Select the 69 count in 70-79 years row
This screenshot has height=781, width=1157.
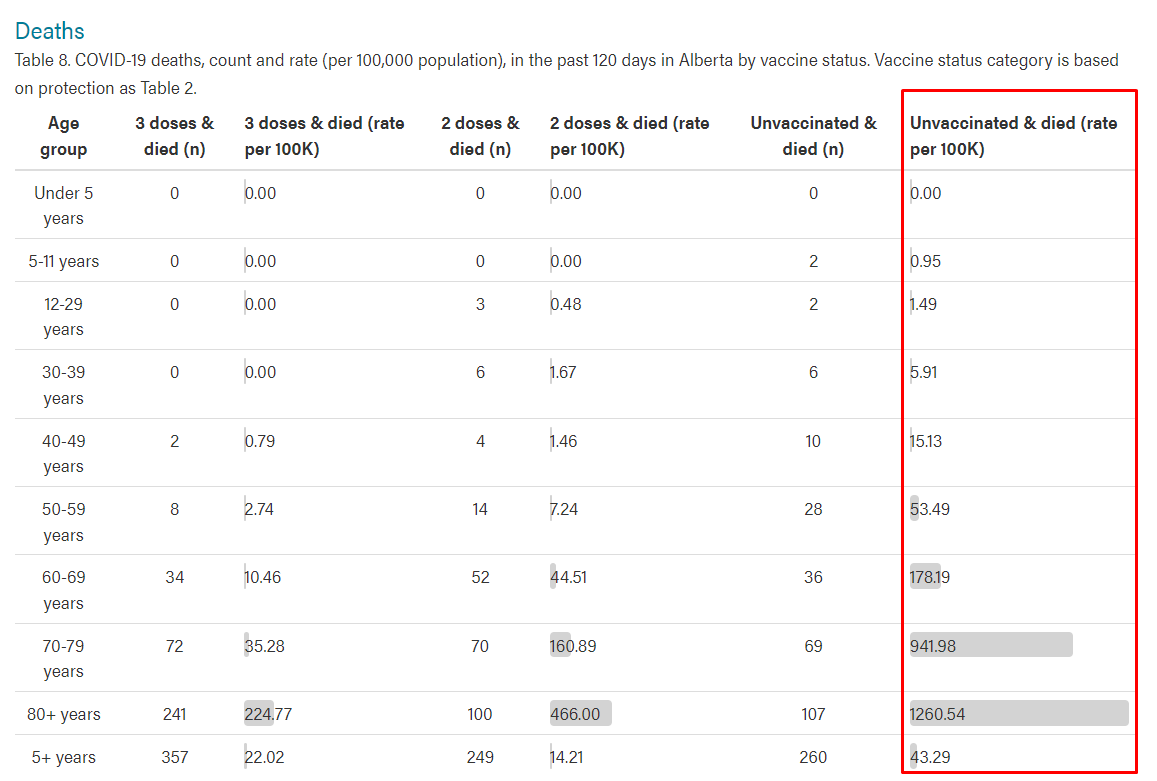(x=813, y=647)
